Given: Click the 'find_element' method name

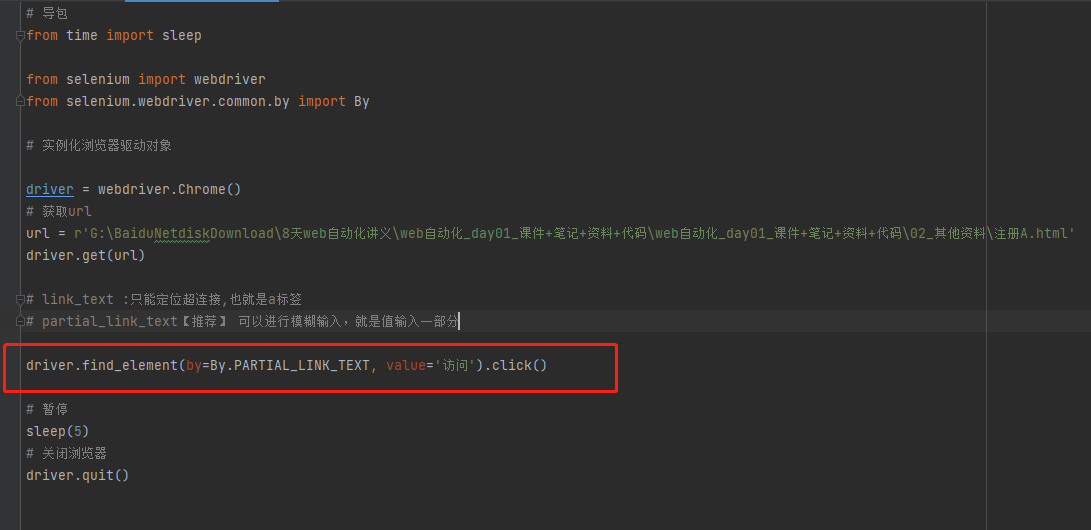Looking at the screenshot, I should [129, 365].
